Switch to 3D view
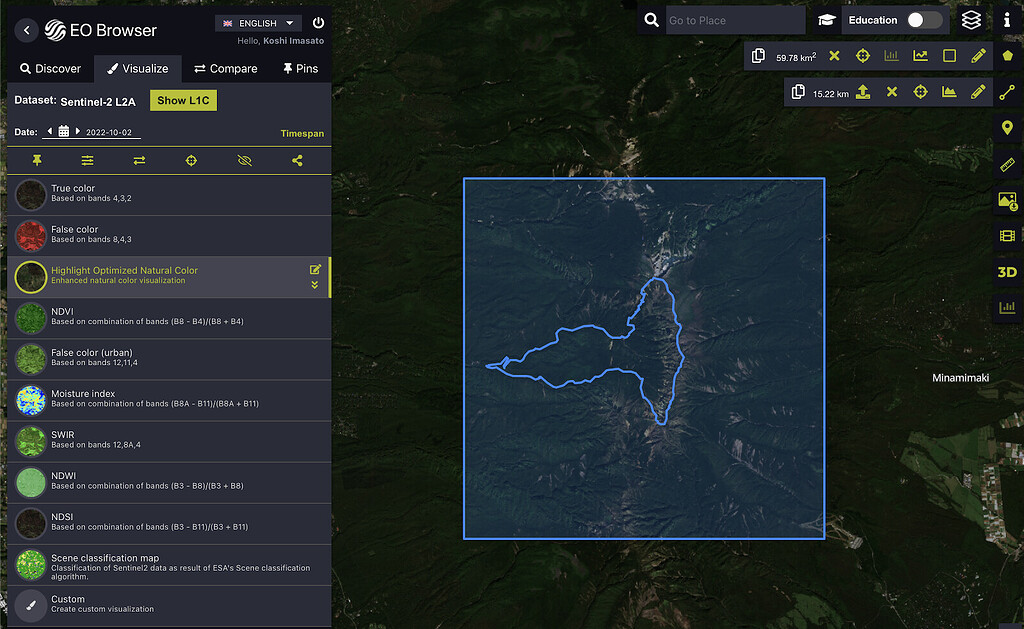1024x629 pixels. [1008, 271]
